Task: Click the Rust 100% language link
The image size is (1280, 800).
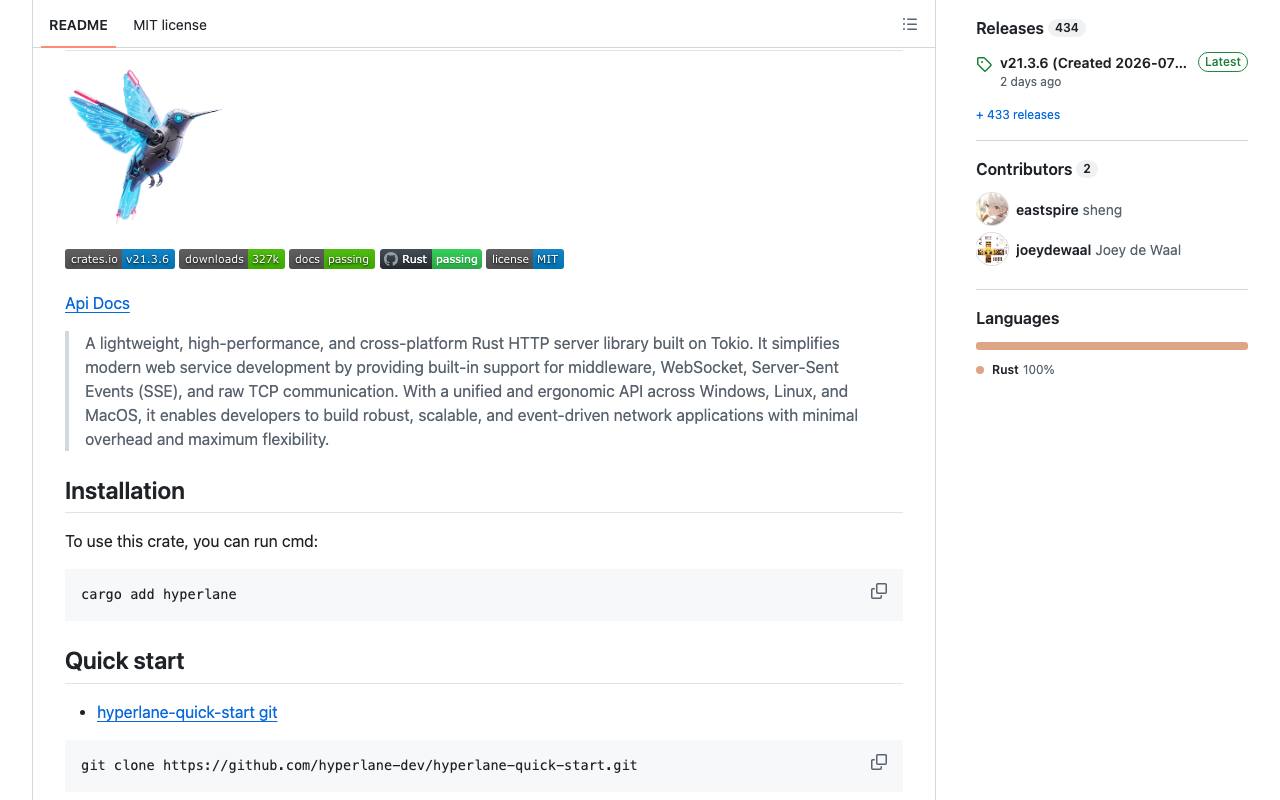Action: (x=1015, y=370)
